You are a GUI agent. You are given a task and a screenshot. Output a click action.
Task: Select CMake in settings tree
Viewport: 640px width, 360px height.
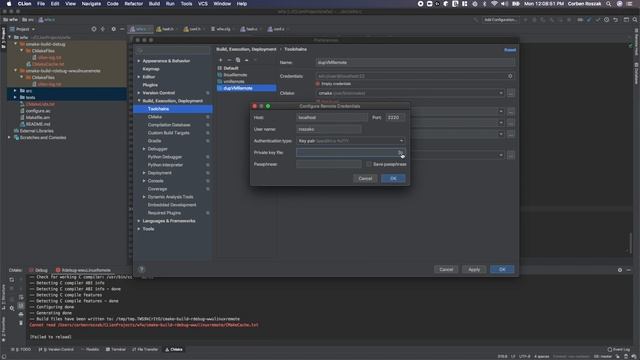pyautogui.click(x=155, y=117)
